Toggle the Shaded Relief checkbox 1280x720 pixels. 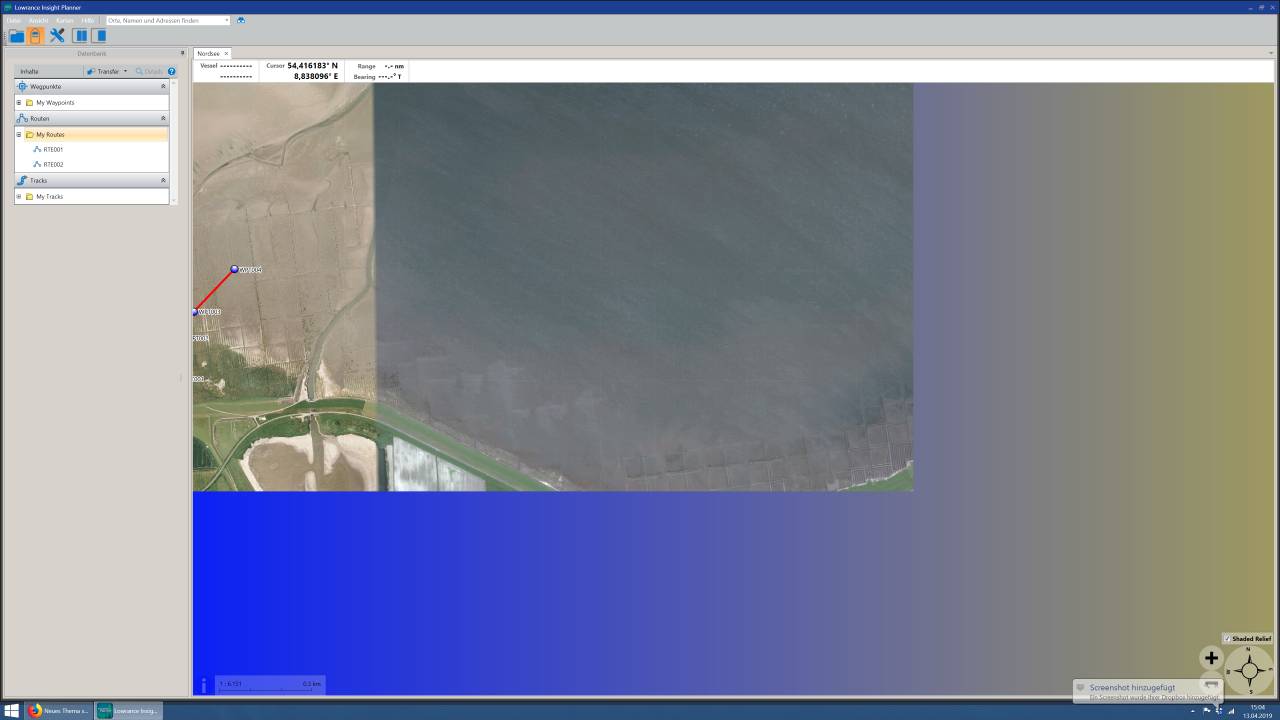click(1228, 638)
